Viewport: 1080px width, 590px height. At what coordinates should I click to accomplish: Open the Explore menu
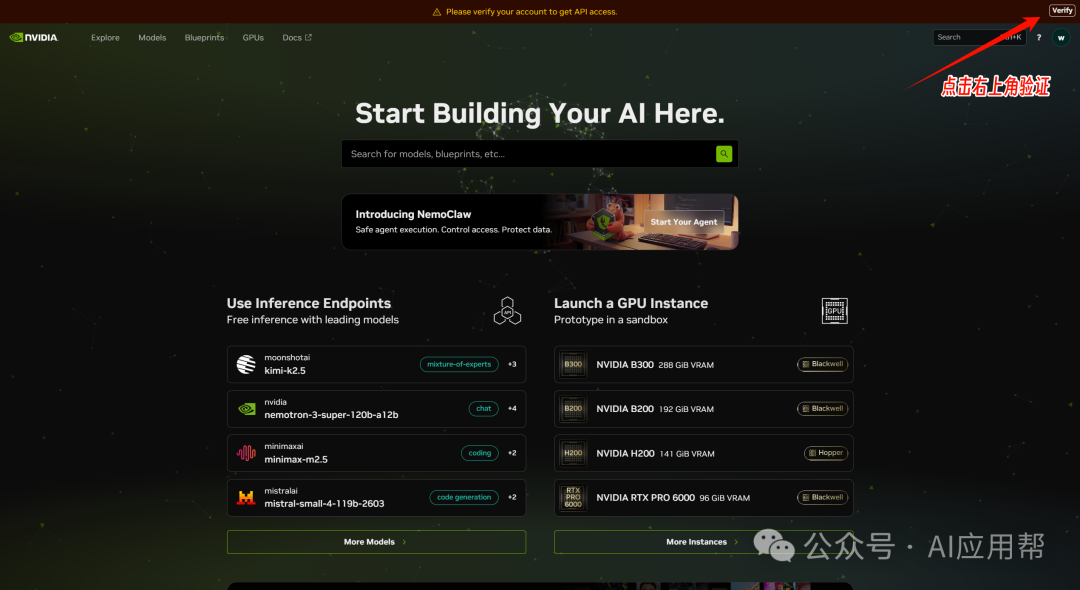105,38
